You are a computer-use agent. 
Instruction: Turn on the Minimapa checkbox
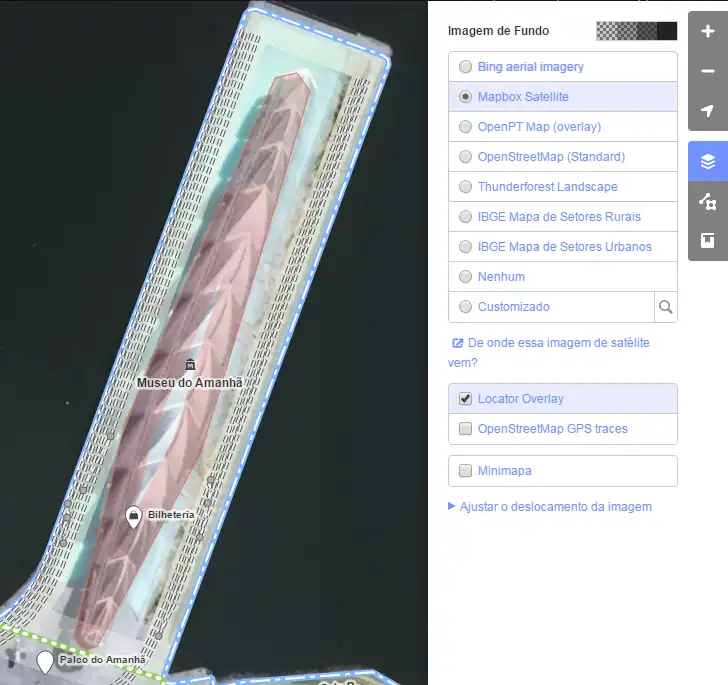tap(466, 471)
